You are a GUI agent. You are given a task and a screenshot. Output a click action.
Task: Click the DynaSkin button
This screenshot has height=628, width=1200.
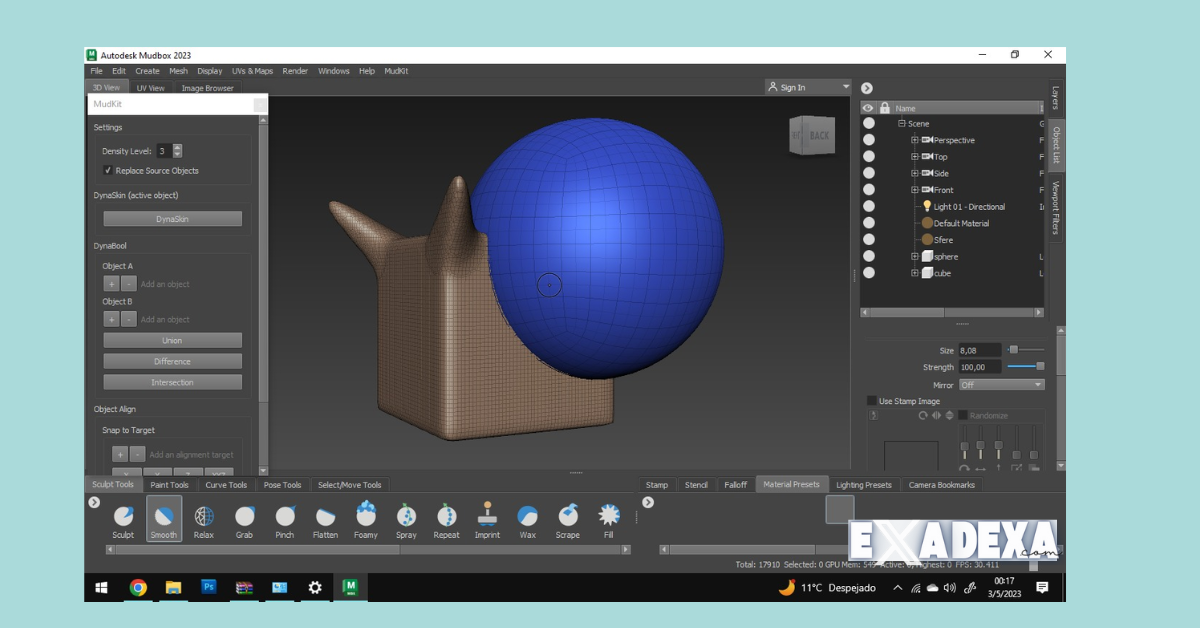[172, 218]
